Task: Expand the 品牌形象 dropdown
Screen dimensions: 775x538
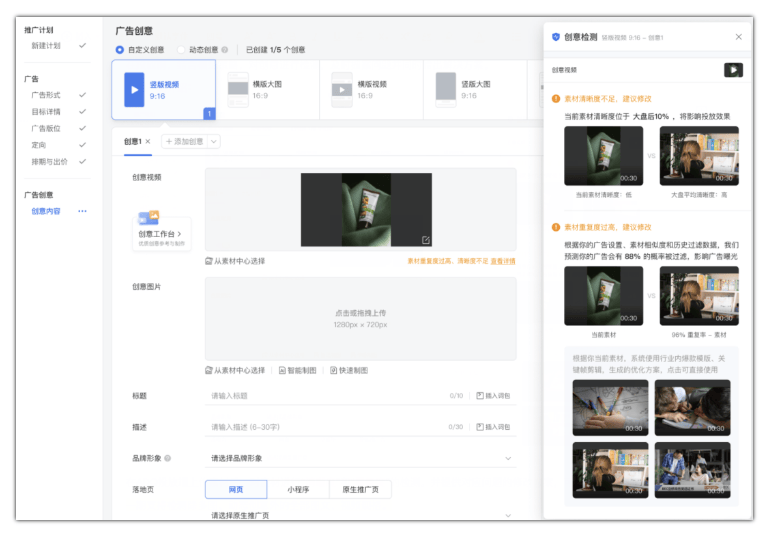Action: pos(508,458)
